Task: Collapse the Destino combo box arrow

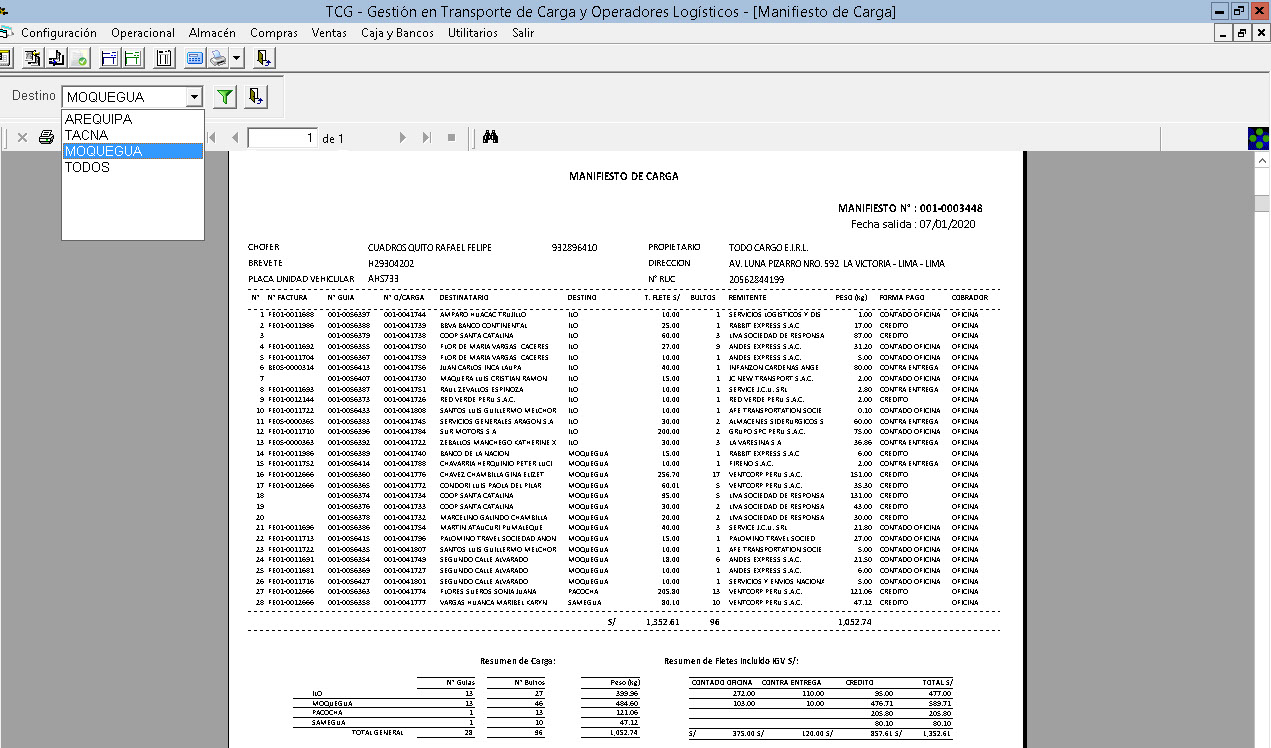Action: [194, 97]
